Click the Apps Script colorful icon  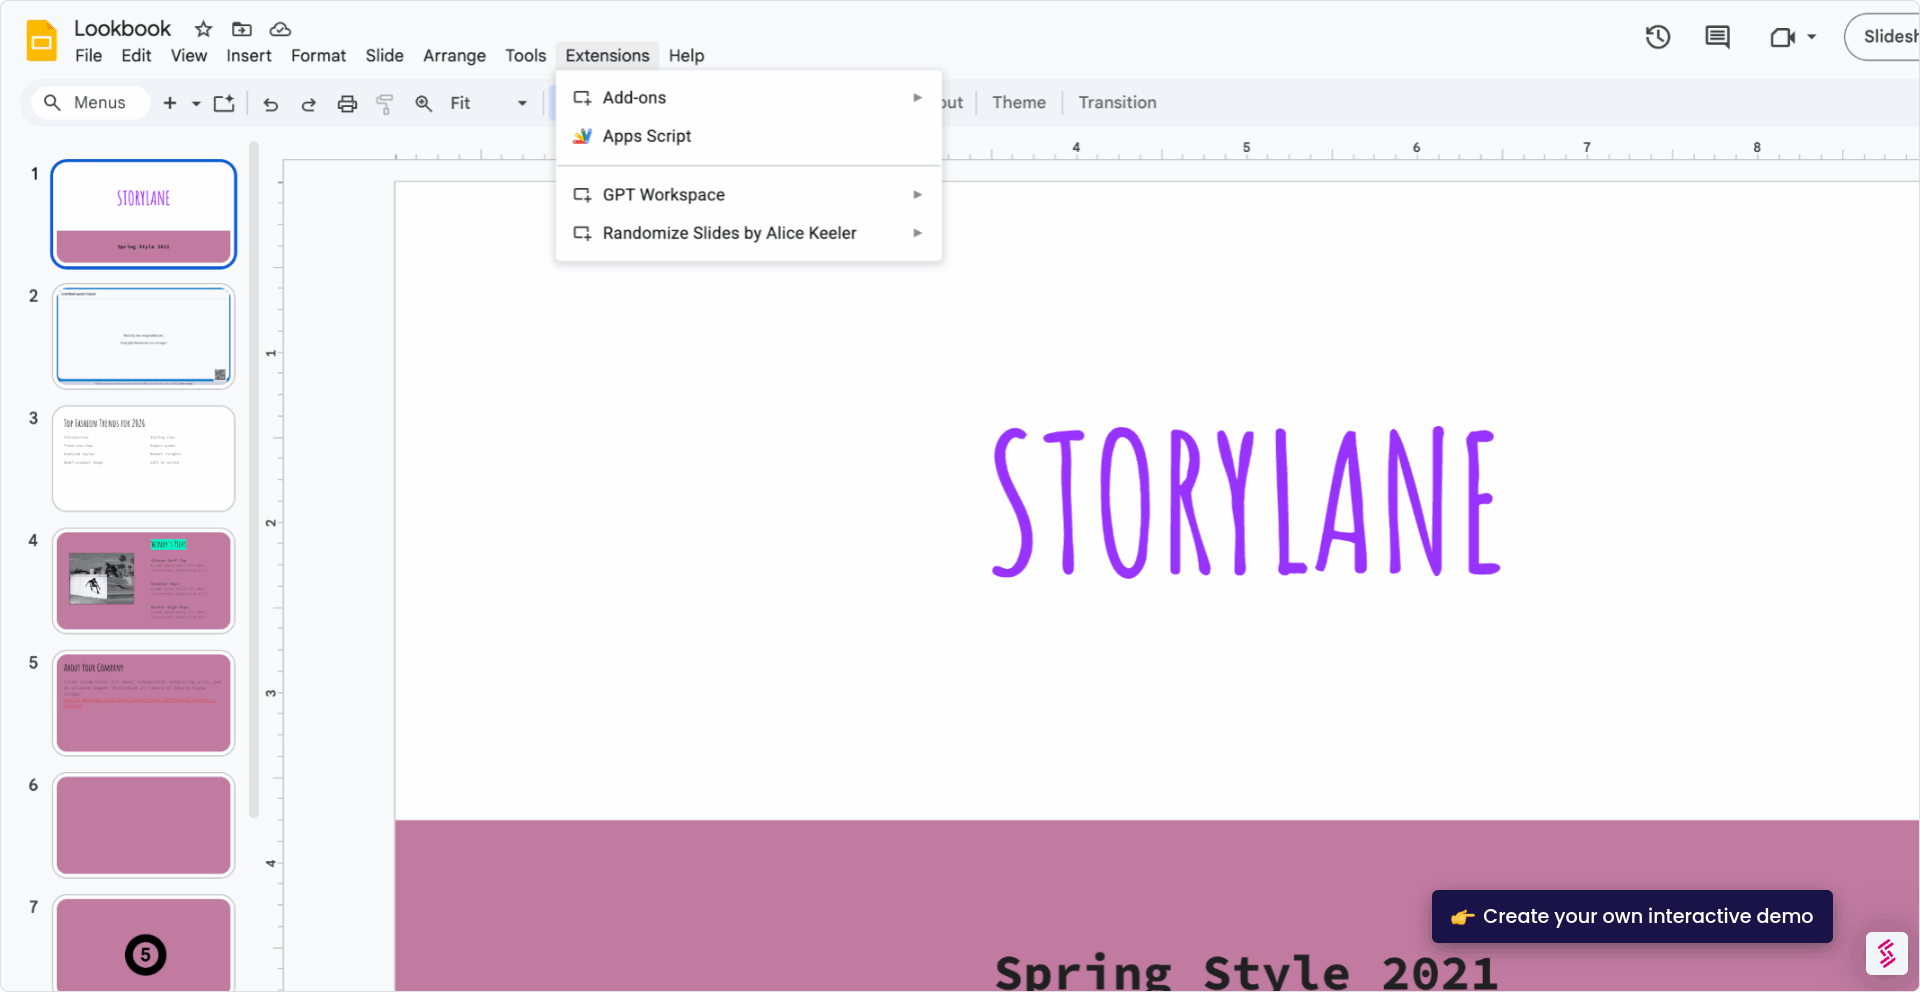click(x=582, y=136)
